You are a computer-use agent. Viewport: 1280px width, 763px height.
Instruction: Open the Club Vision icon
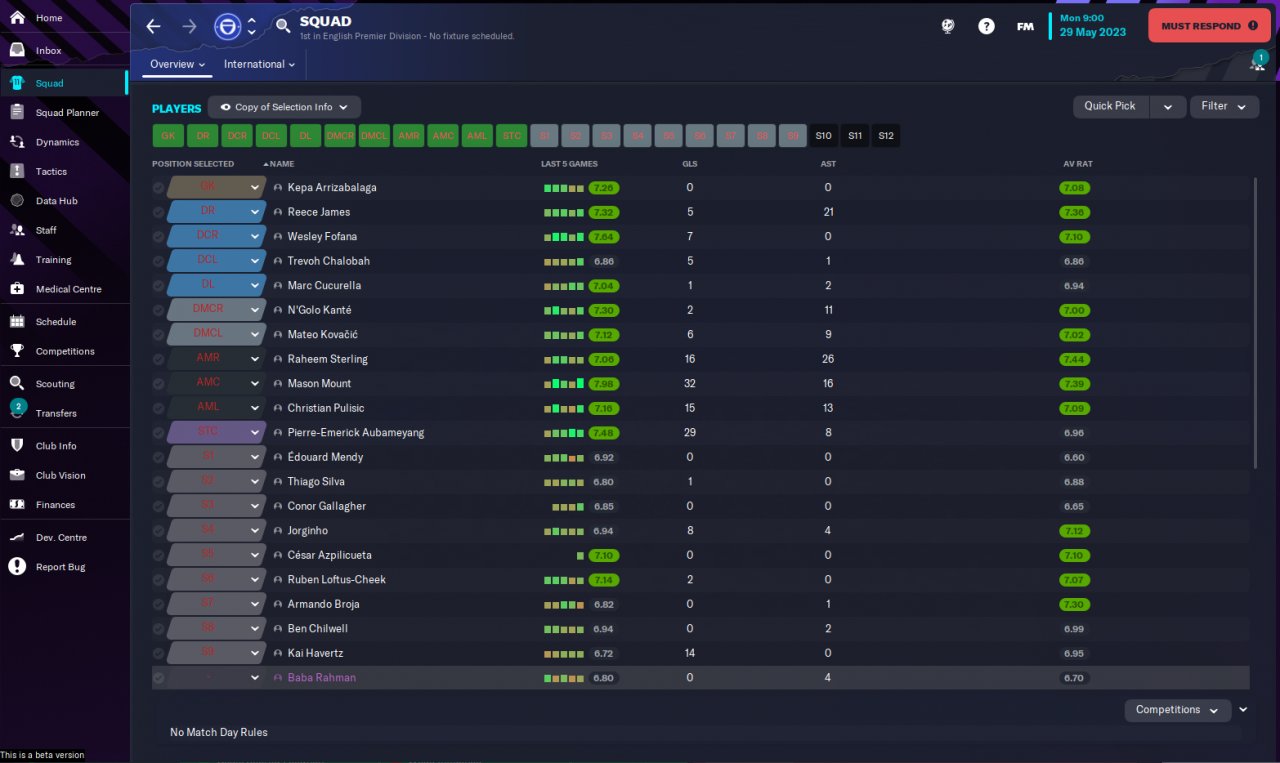coord(17,475)
